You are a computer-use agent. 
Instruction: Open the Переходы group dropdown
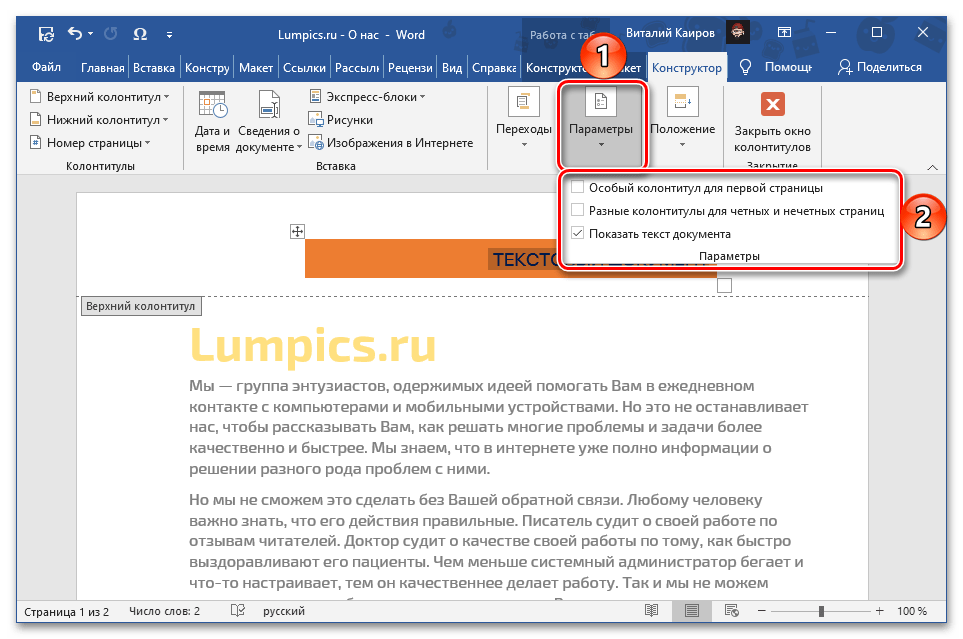click(x=524, y=119)
